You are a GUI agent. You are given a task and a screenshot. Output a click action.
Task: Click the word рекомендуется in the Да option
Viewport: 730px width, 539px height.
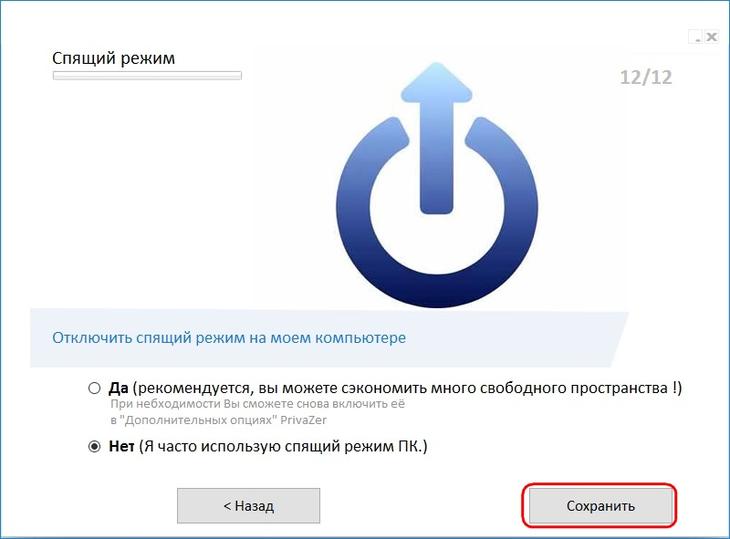coord(194,388)
